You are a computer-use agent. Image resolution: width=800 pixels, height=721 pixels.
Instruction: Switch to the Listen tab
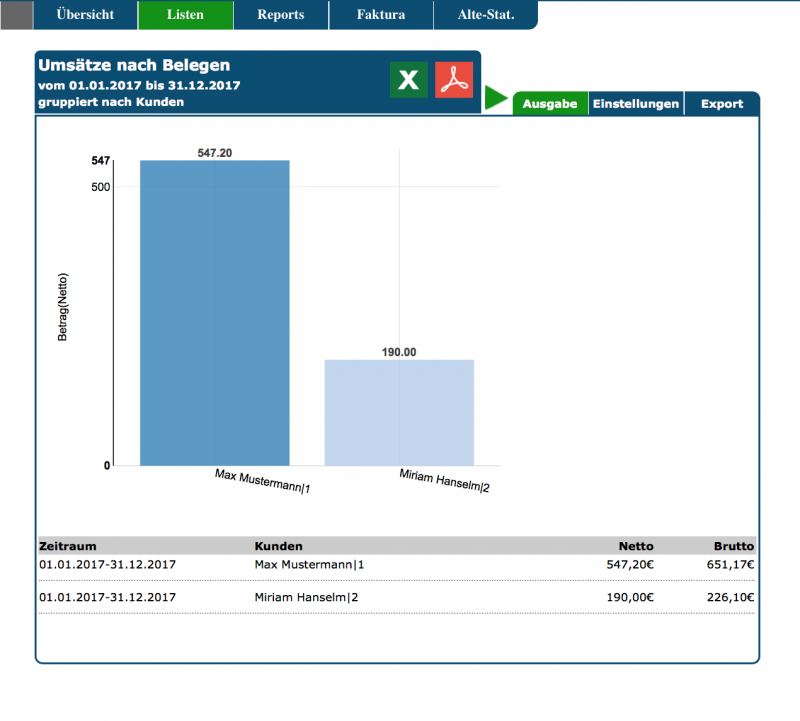point(186,15)
